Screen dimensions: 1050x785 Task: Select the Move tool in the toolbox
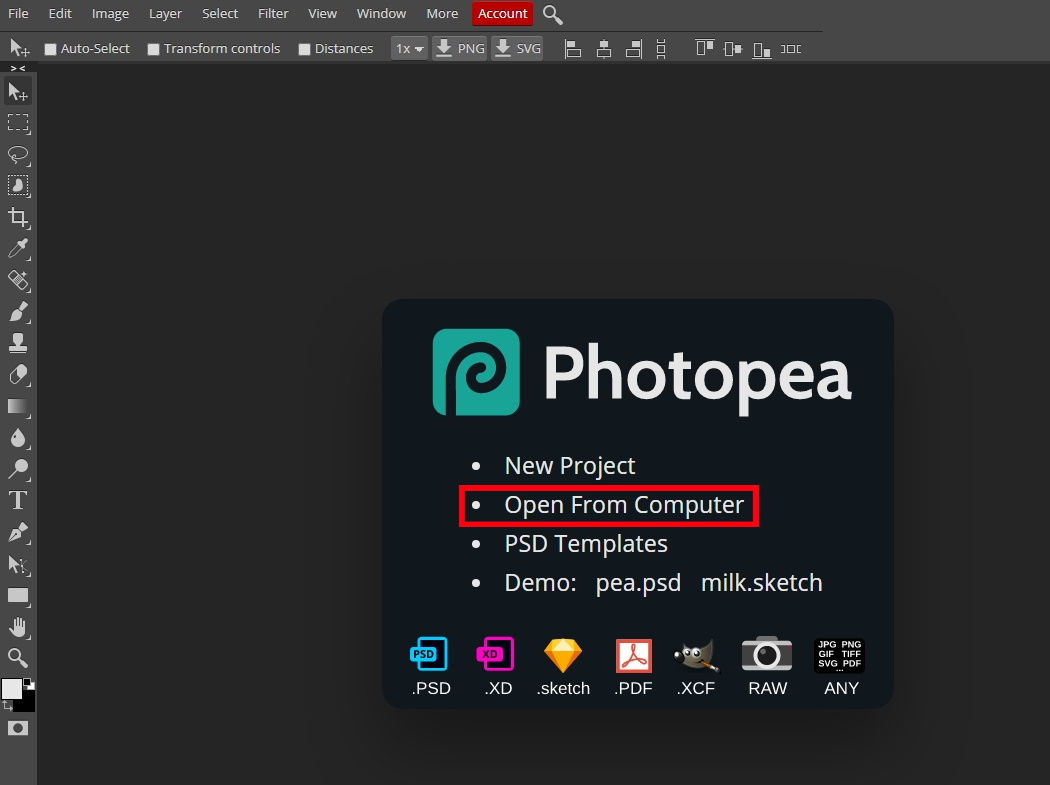(18, 91)
